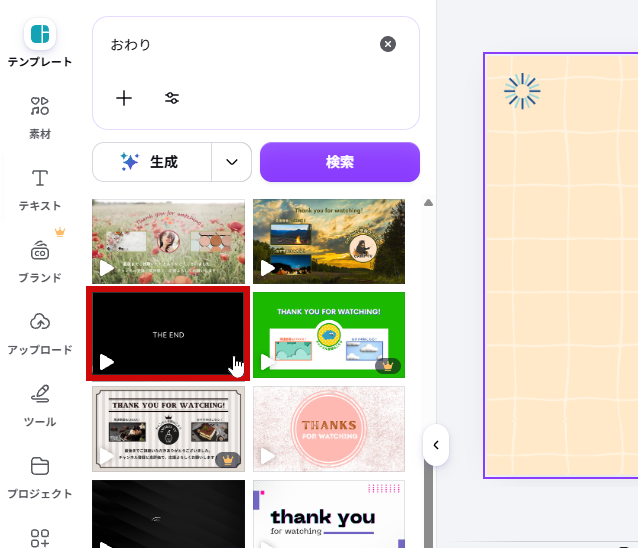
Task: Open the テンプレート sidebar panel
Action: click(39, 43)
